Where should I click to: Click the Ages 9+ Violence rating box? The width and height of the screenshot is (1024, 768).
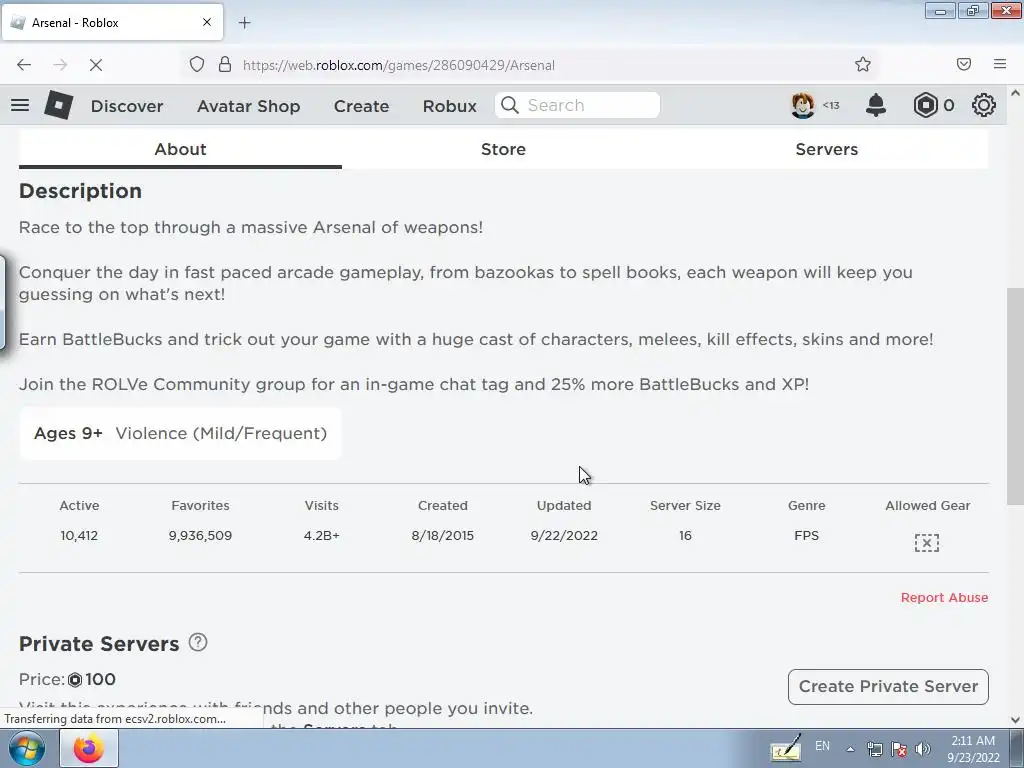(180, 434)
